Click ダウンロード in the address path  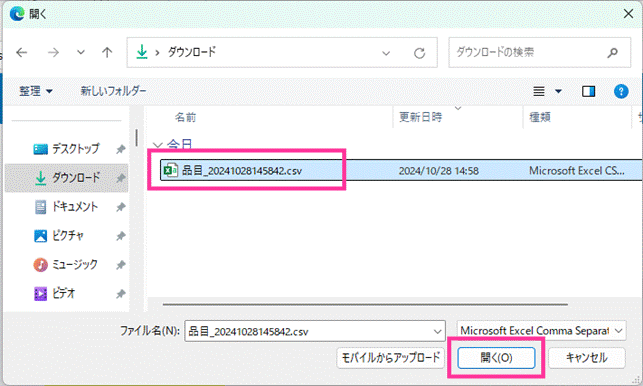pyautogui.click(x=192, y=52)
